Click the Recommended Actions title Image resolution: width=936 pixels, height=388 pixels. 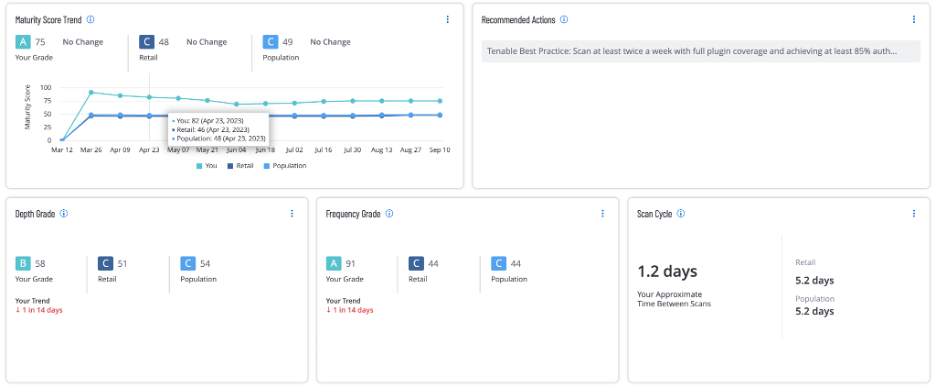[518, 20]
